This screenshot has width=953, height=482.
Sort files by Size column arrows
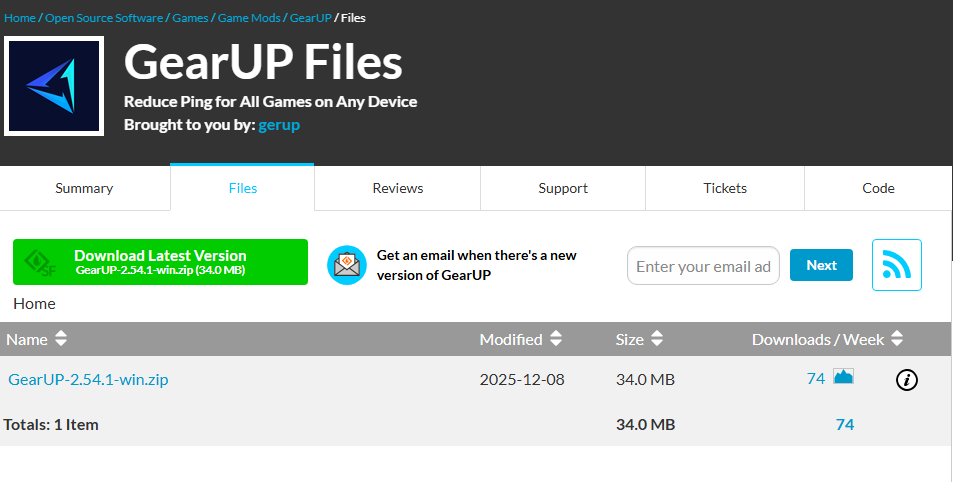(x=657, y=339)
